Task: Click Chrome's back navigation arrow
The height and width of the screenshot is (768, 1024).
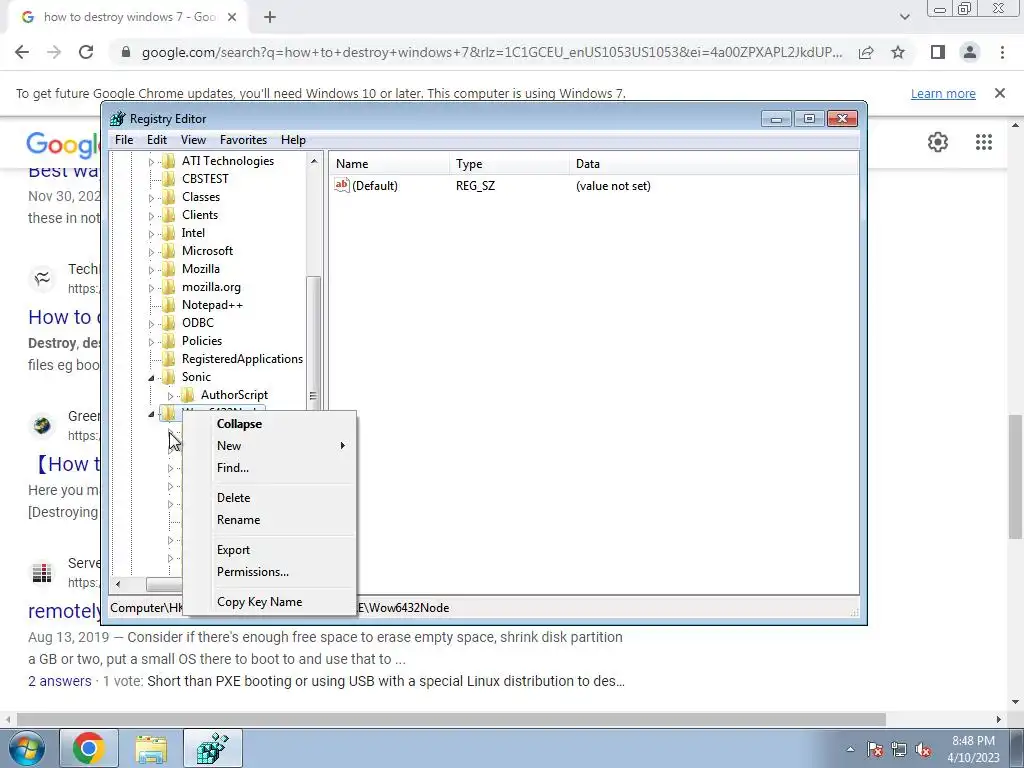Action: [x=22, y=52]
